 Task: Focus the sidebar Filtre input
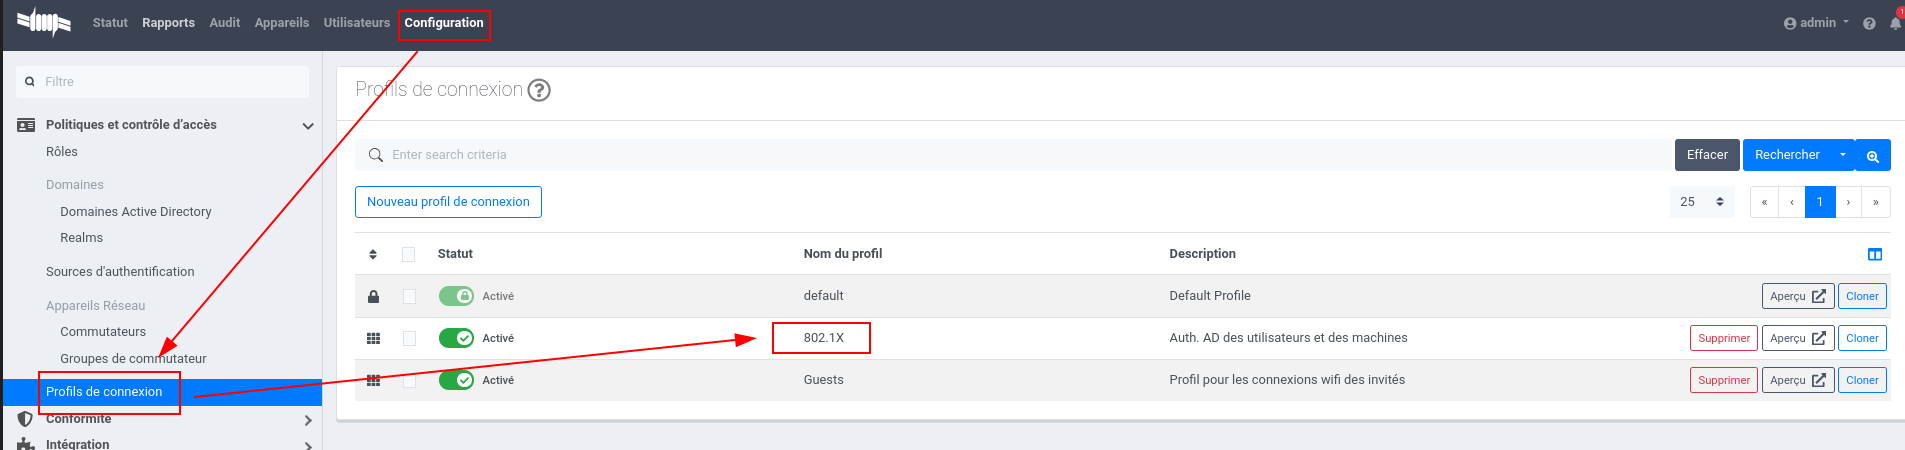(162, 82)
